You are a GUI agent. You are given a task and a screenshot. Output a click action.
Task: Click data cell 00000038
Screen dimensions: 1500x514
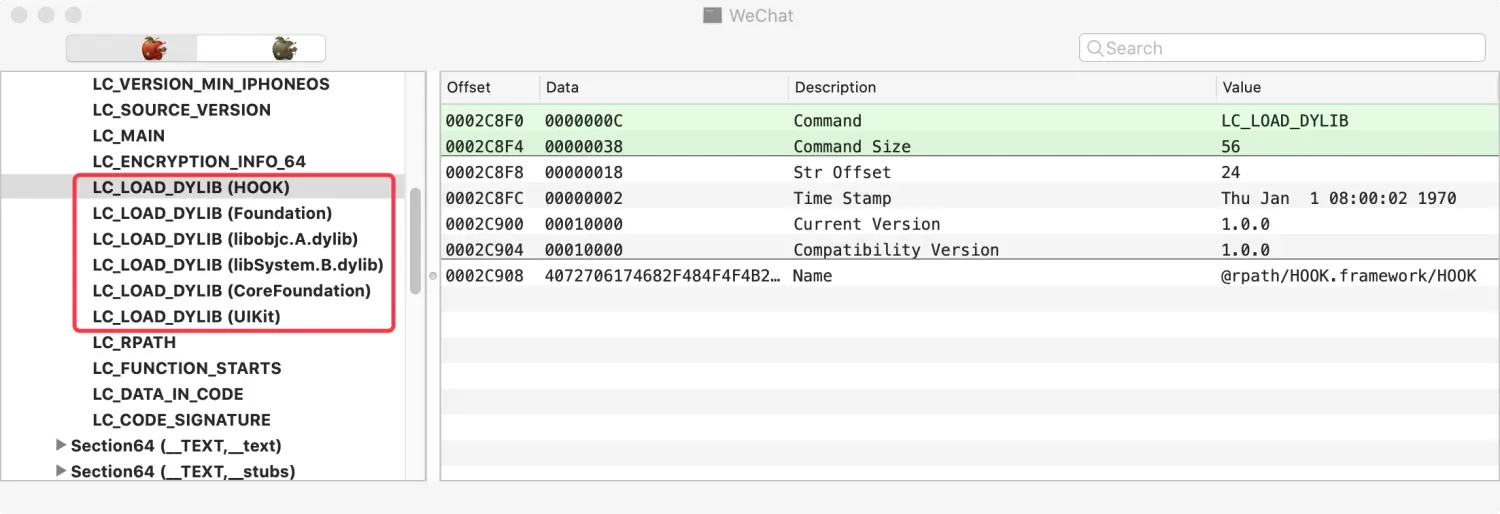point(584,147)
